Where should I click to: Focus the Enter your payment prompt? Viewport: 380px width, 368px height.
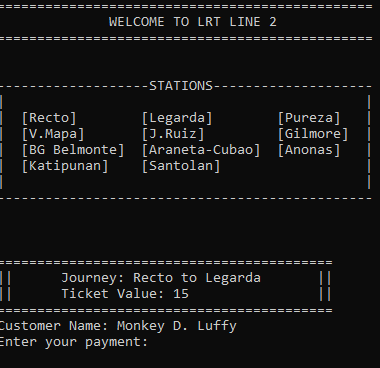click(x=73, y=342)
